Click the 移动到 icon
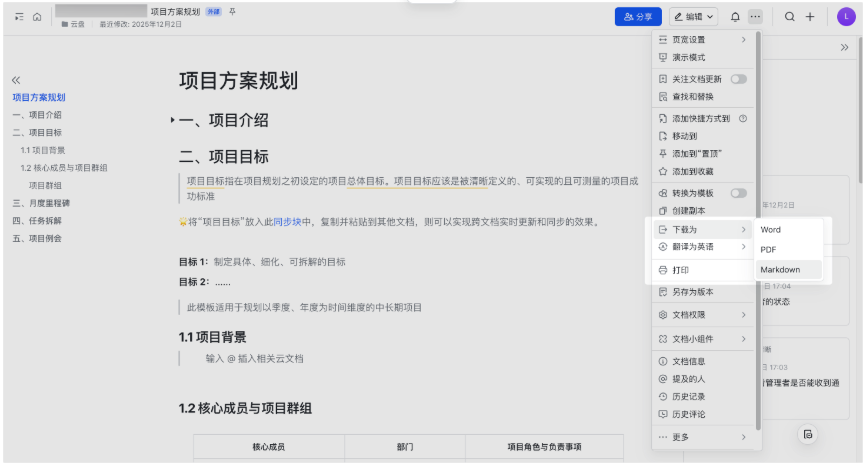Image resolution: width=868 pixels, height=468 pixels. click(x=663, y=136)
